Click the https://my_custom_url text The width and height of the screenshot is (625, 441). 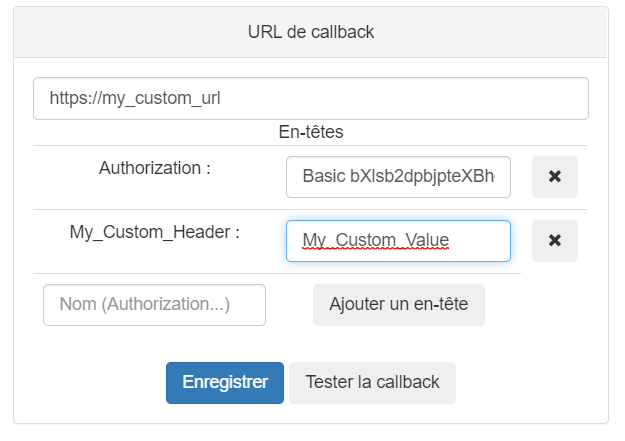(x=135, y=99)
